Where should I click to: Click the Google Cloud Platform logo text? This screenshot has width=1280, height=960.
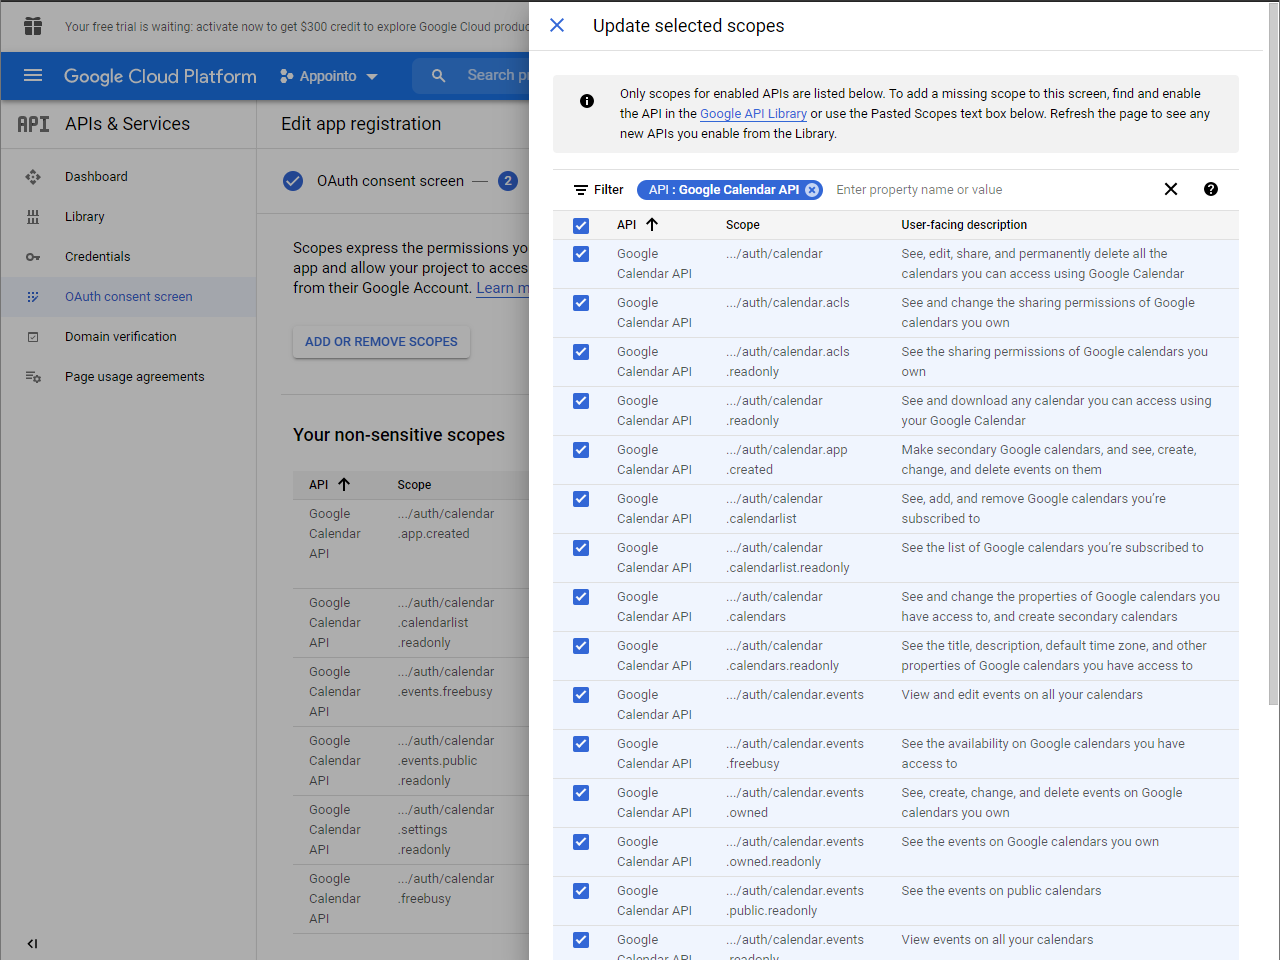160,76
